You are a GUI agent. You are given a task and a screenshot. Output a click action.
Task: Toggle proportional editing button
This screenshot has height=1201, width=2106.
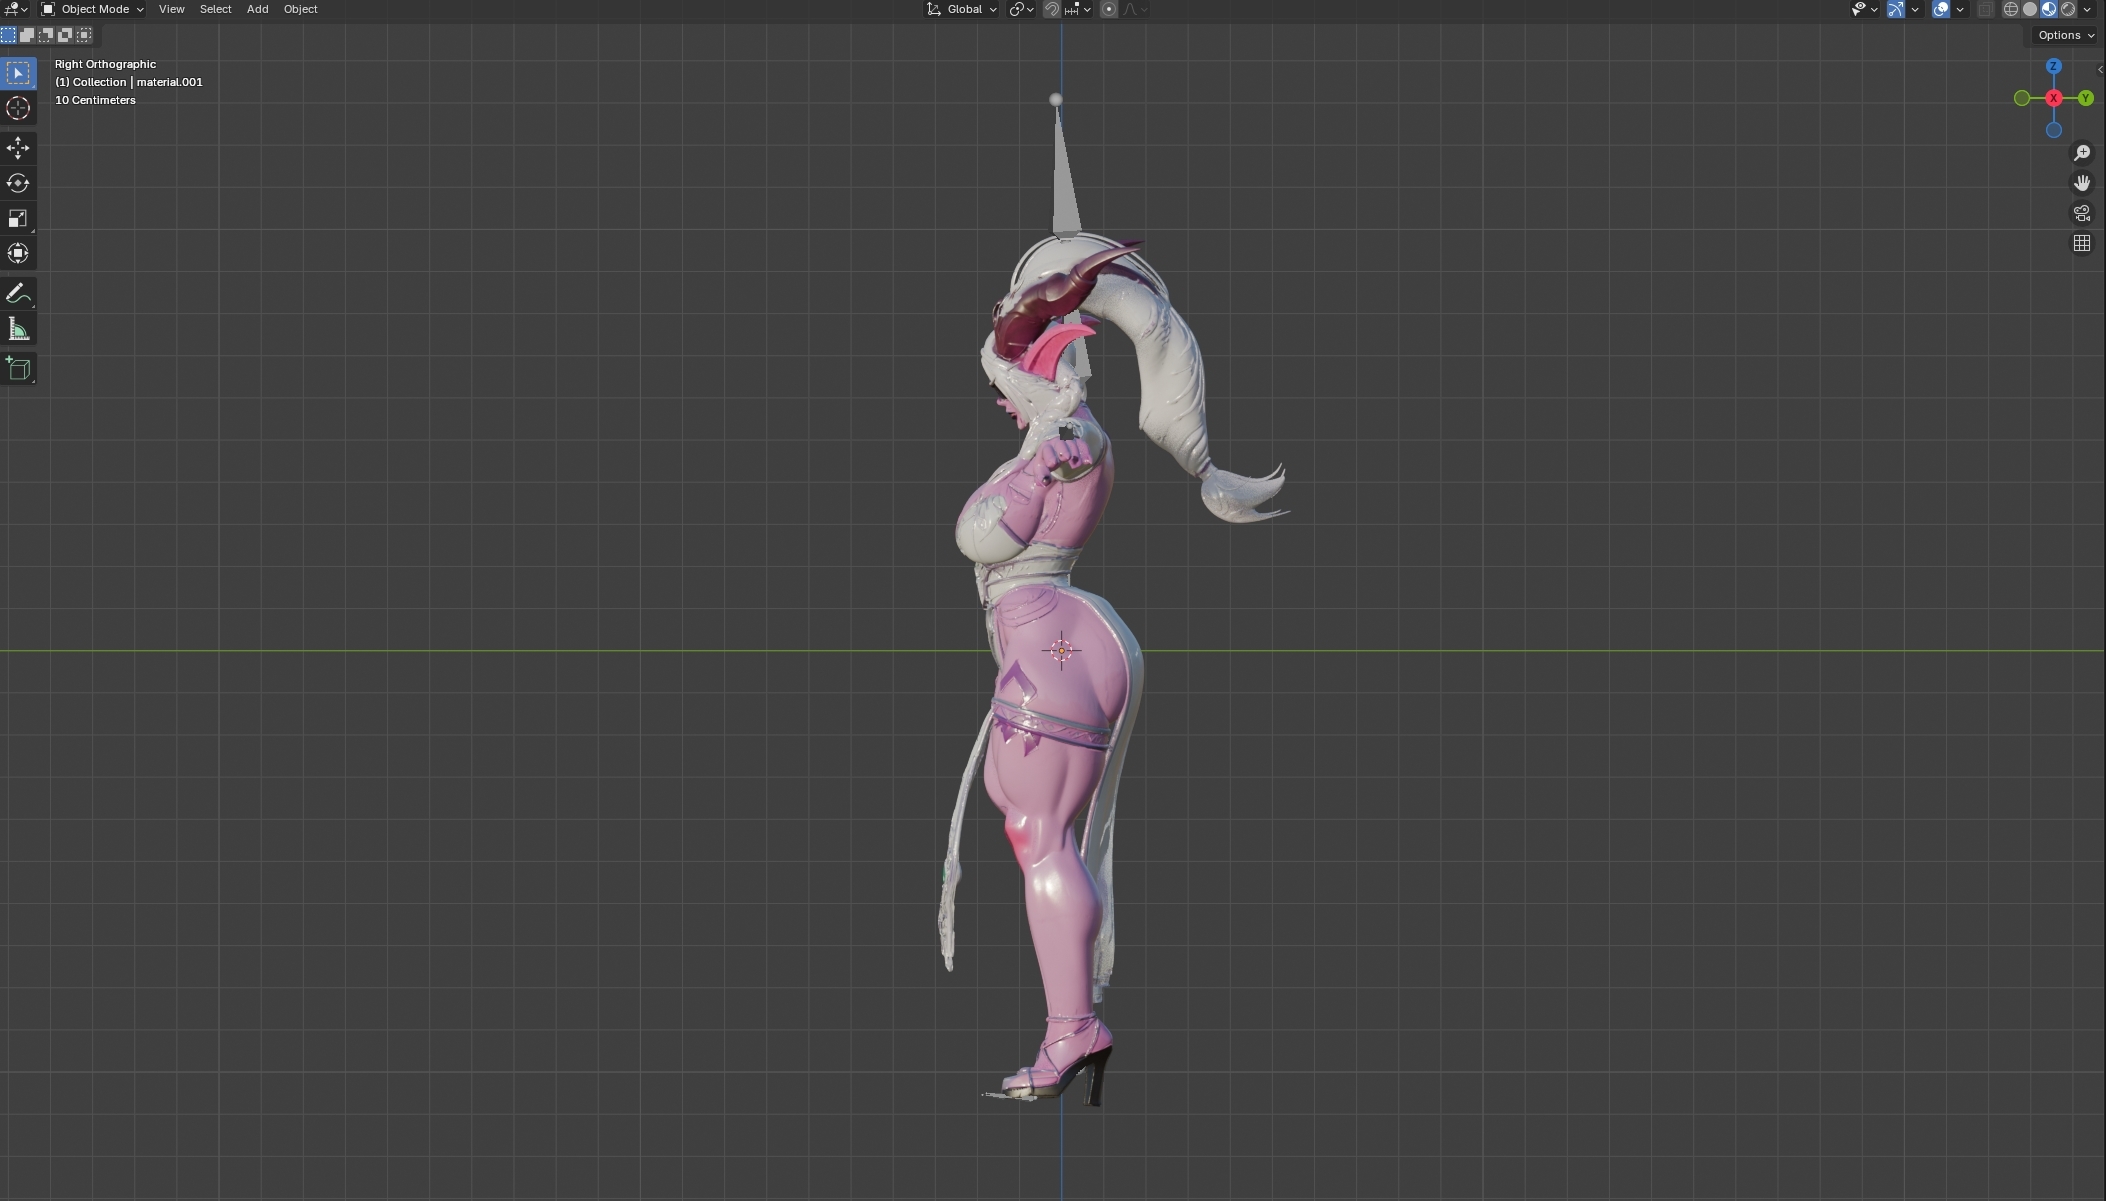click(1108, 9)
